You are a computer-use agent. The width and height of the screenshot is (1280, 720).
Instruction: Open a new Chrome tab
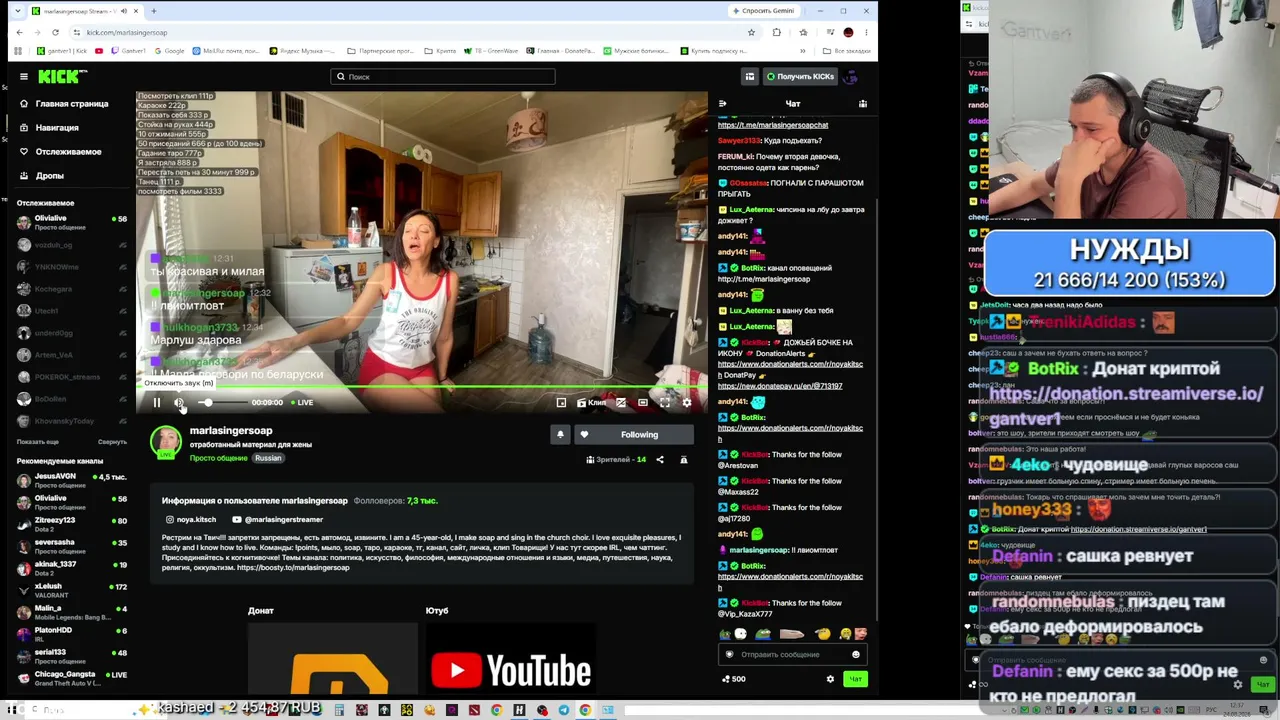[x=154, y=11]
